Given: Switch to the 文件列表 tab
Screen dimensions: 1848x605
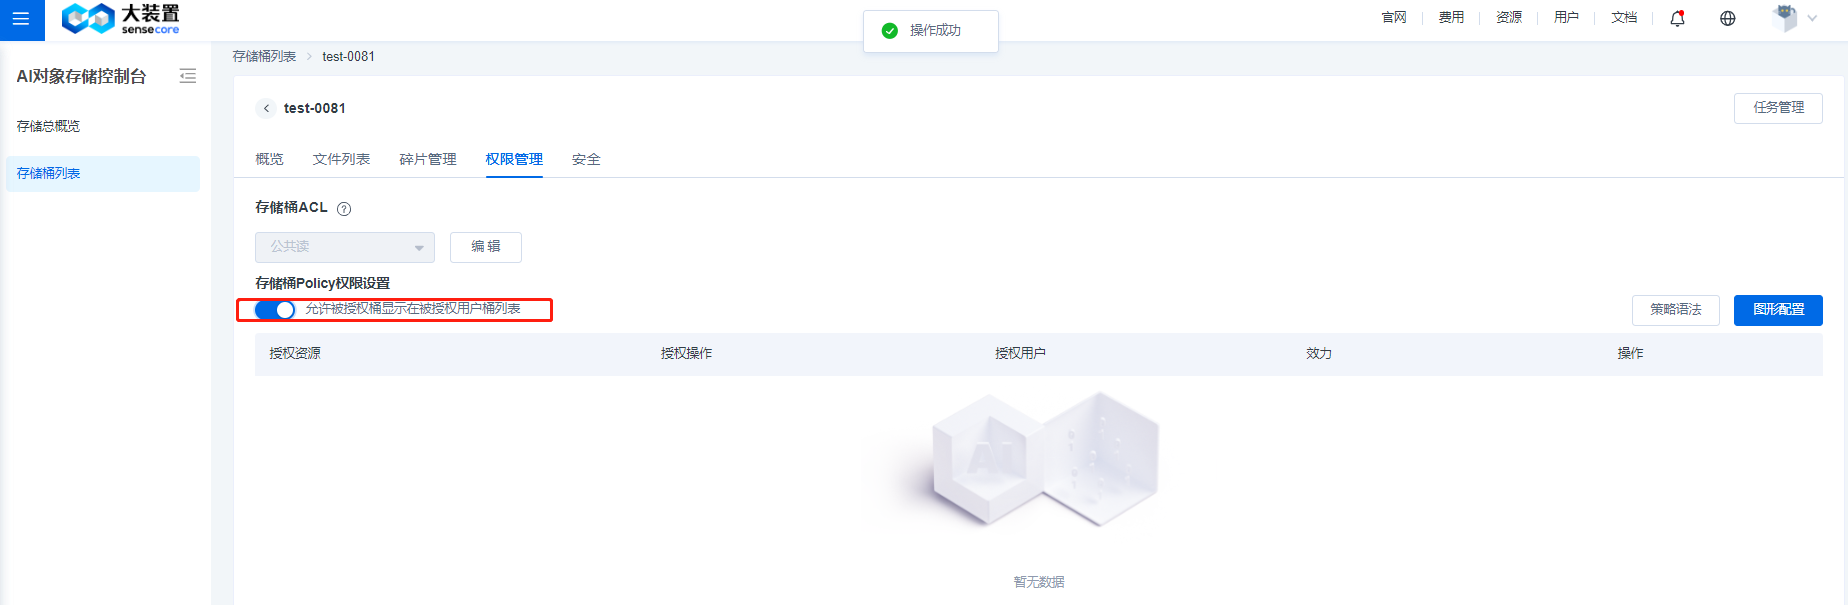Looking at the screenshot, I should click(341, 159).
